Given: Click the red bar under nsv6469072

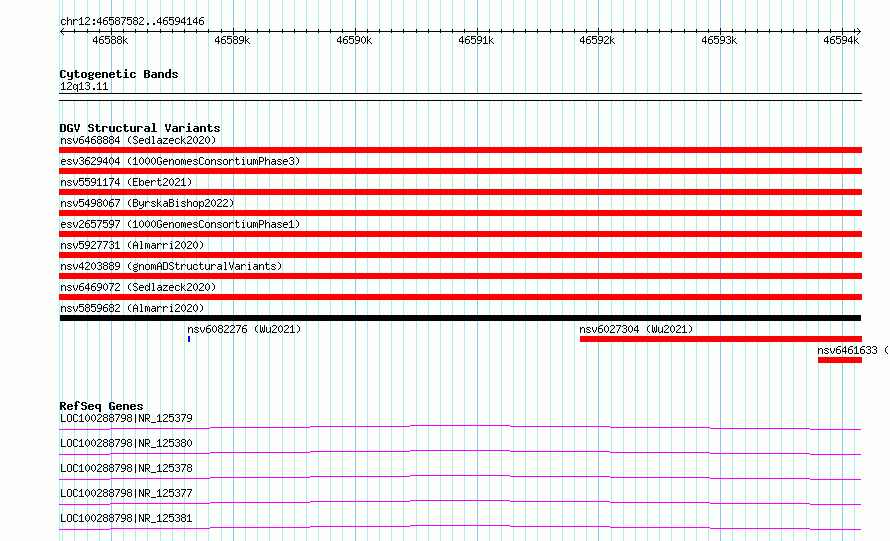Looking at the screenshot, I should 460,297.
